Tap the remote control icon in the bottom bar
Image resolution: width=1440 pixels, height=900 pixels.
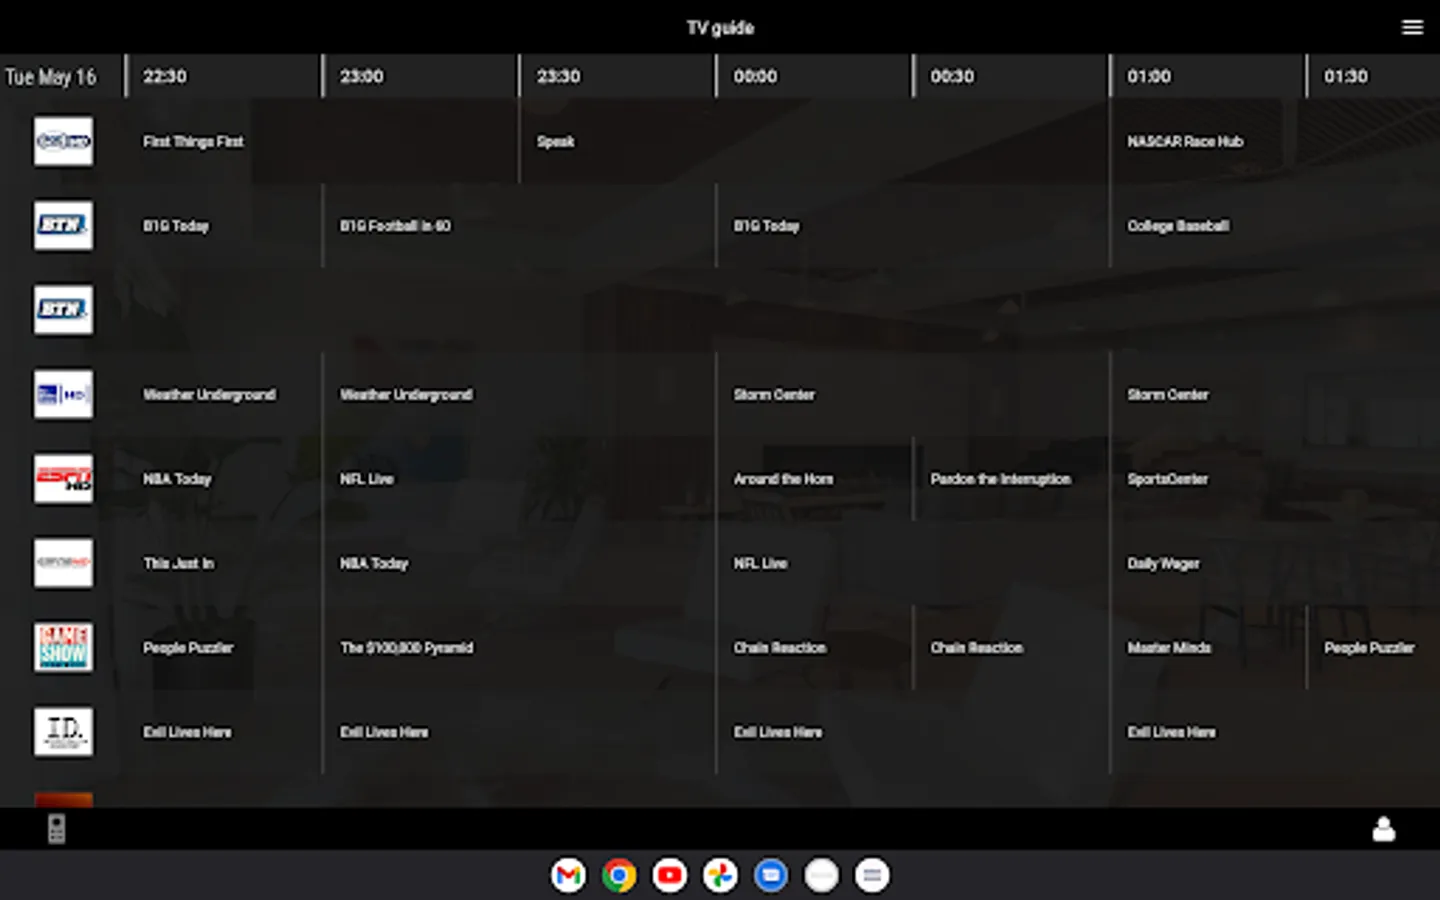57,829
